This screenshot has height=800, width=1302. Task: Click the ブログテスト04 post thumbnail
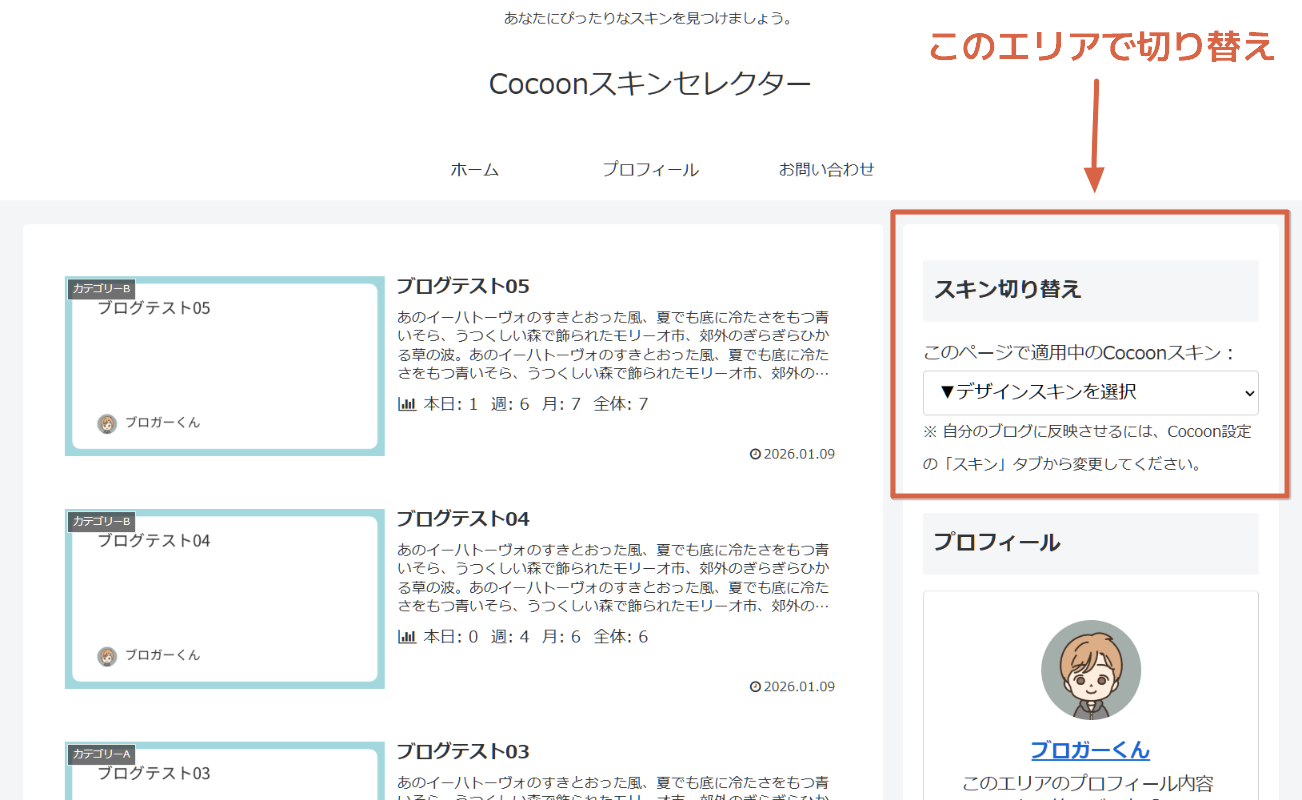coord(225,599)
